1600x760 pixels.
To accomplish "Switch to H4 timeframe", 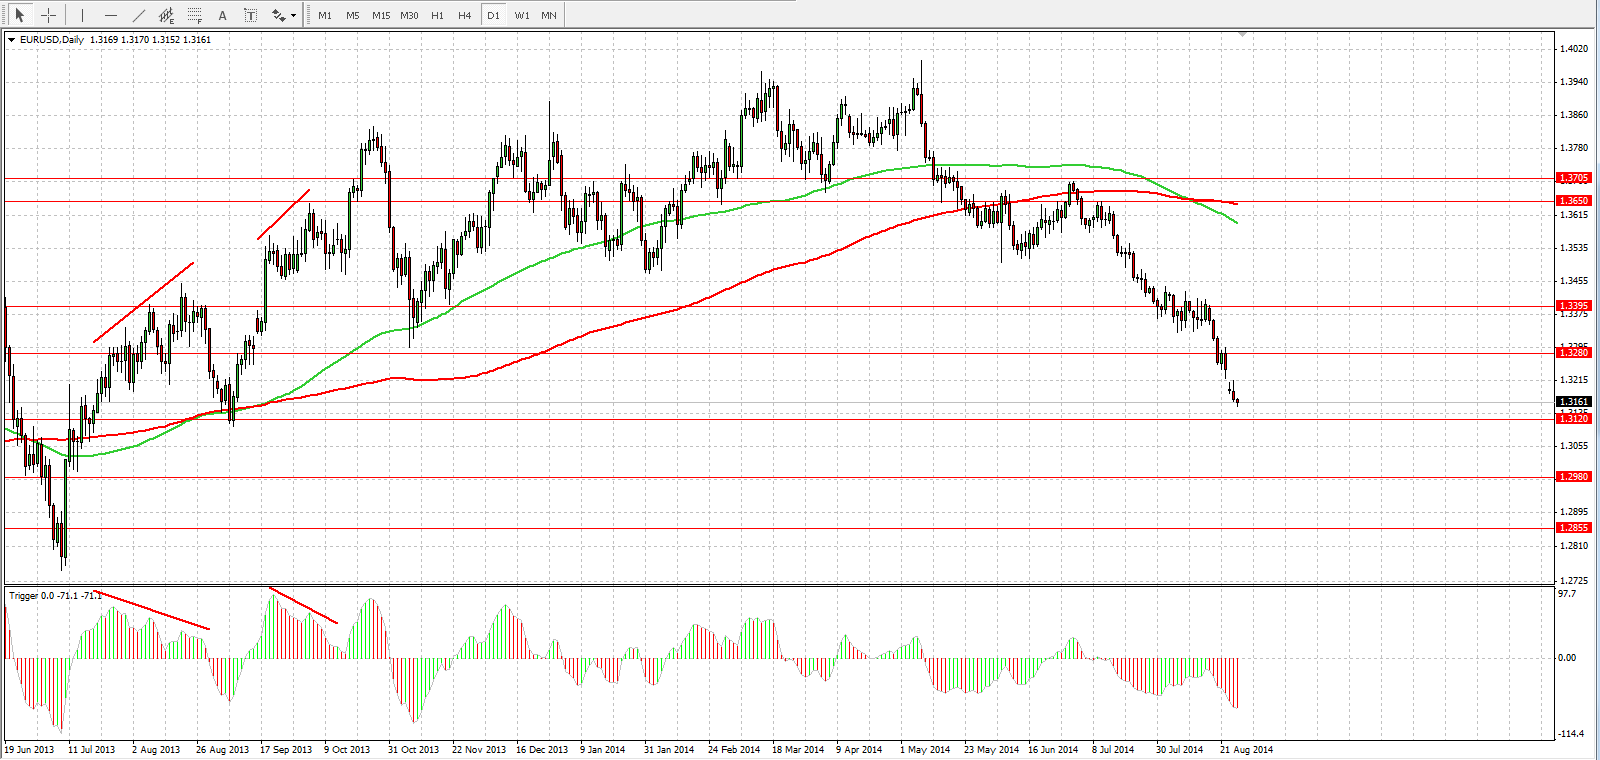I will tap(465, 15).
